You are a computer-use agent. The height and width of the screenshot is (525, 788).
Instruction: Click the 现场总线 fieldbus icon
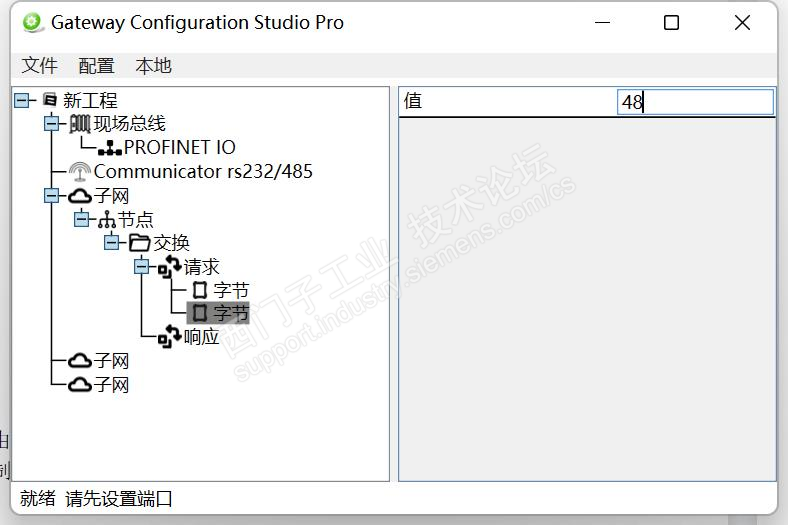80,124
